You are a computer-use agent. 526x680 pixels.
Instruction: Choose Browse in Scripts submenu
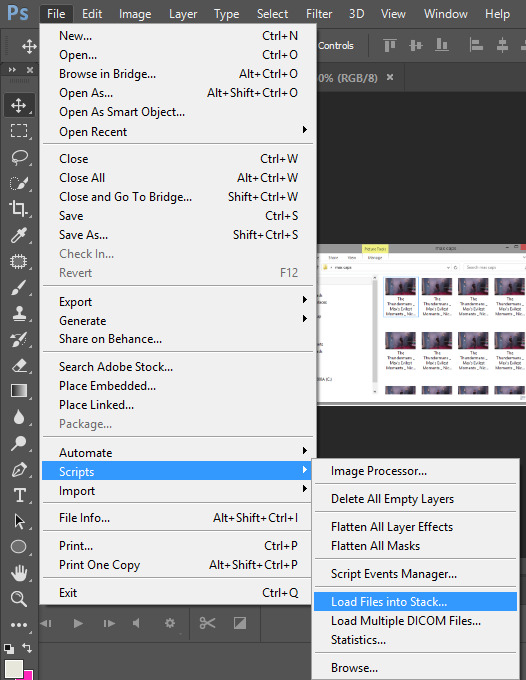(x=415, y=668)
